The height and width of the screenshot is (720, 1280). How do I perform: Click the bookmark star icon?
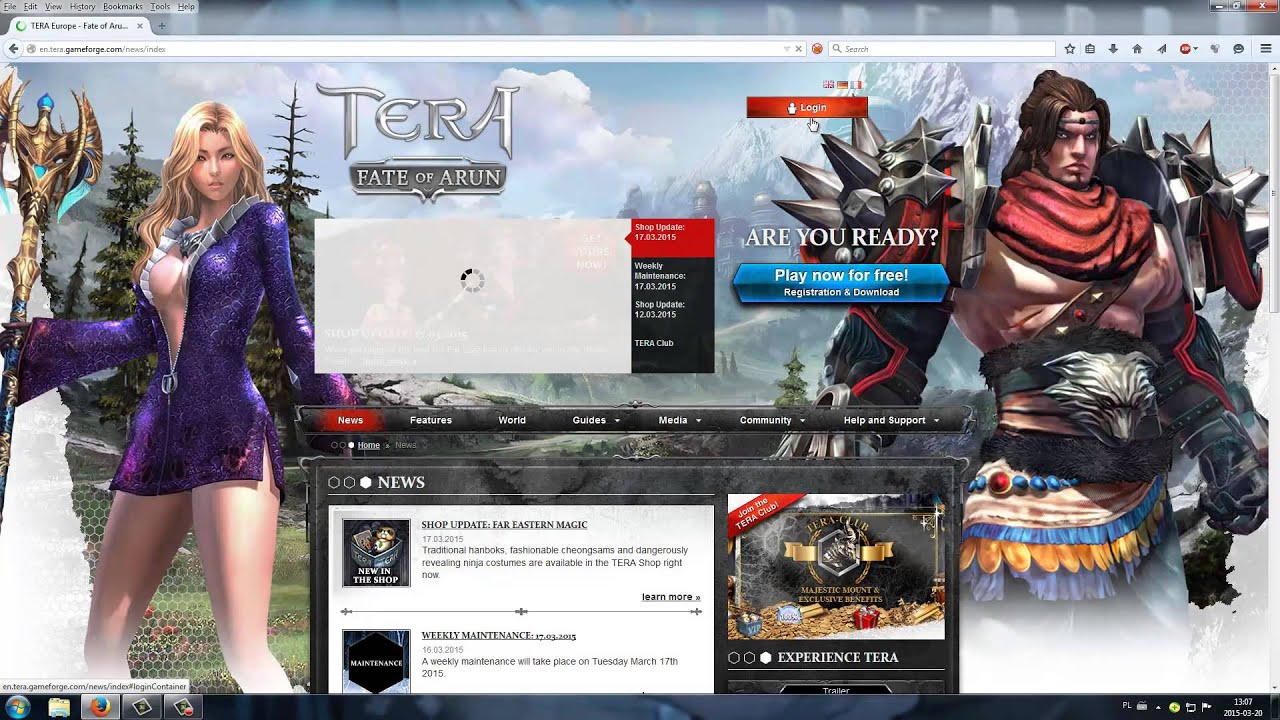tap(1070, 49)
